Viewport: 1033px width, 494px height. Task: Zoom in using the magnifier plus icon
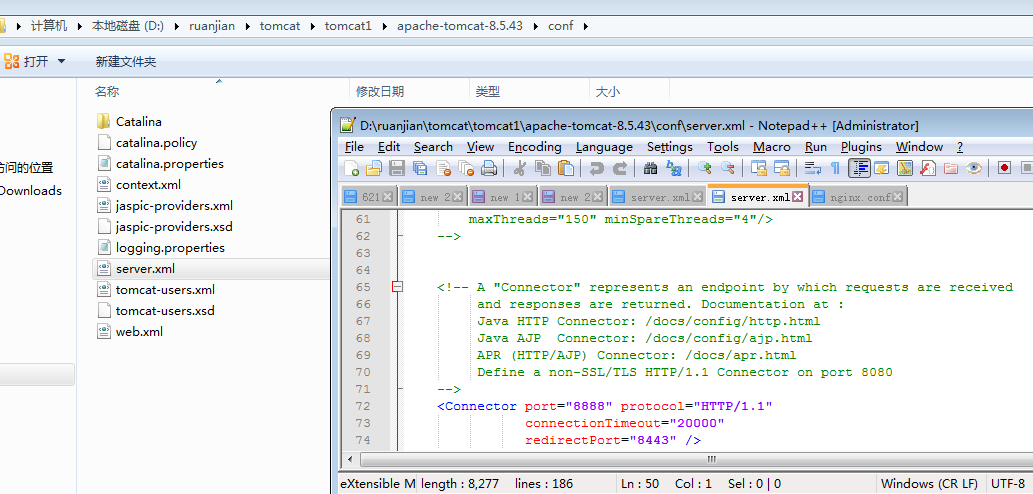[704, 168]
